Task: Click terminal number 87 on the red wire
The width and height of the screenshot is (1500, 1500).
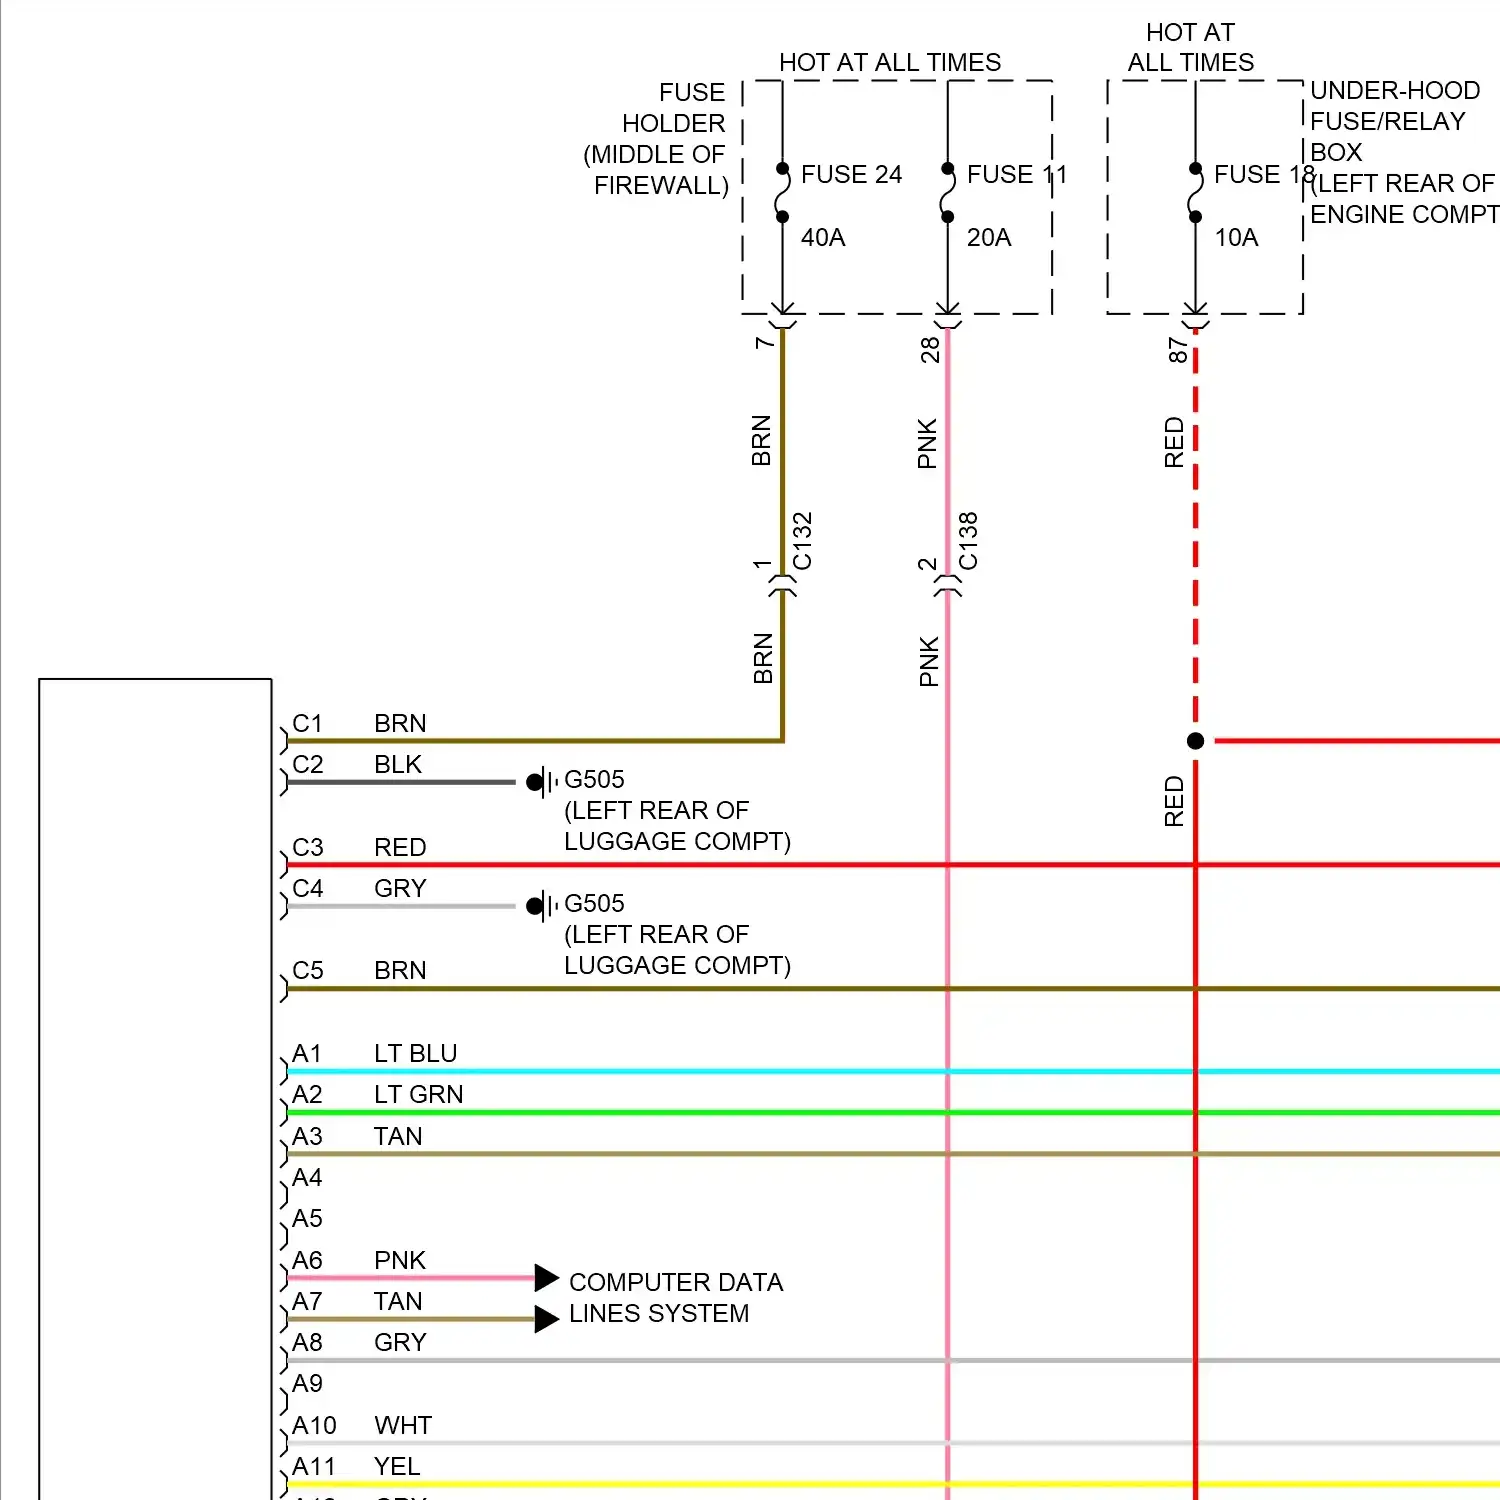Action: 1177,350
